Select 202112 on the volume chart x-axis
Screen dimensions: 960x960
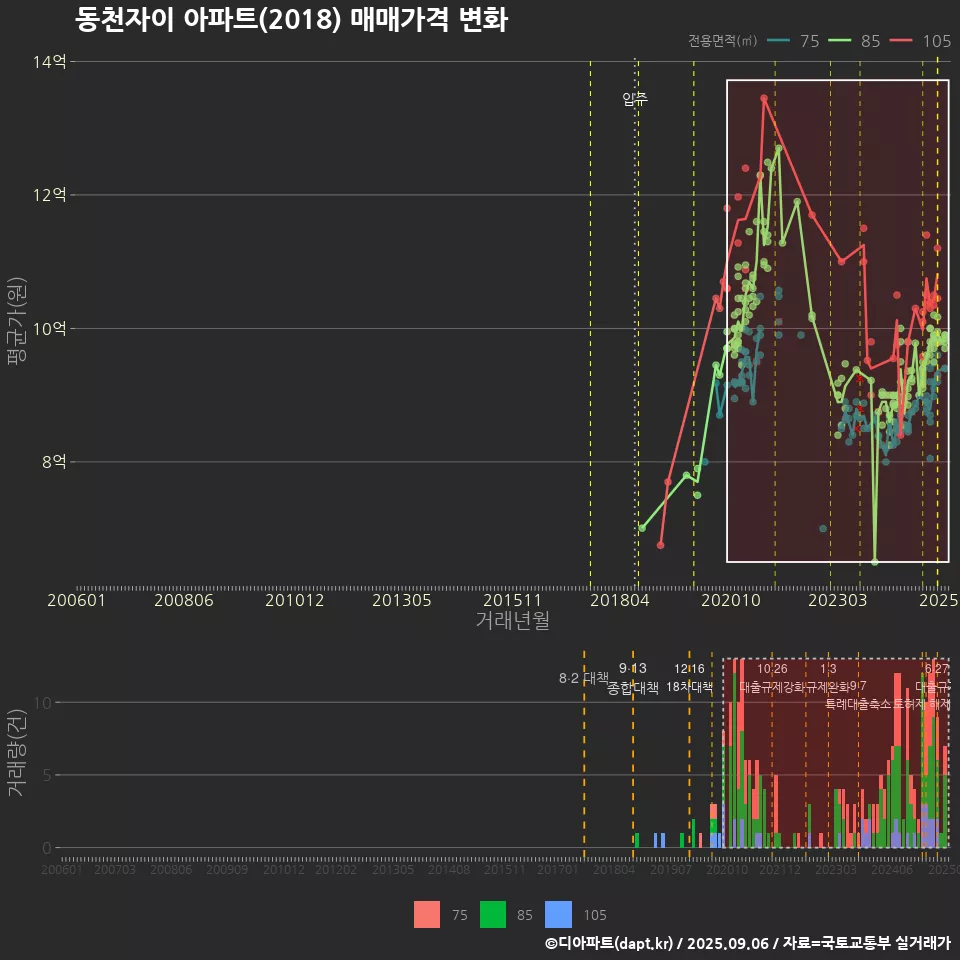click(780, 869)
